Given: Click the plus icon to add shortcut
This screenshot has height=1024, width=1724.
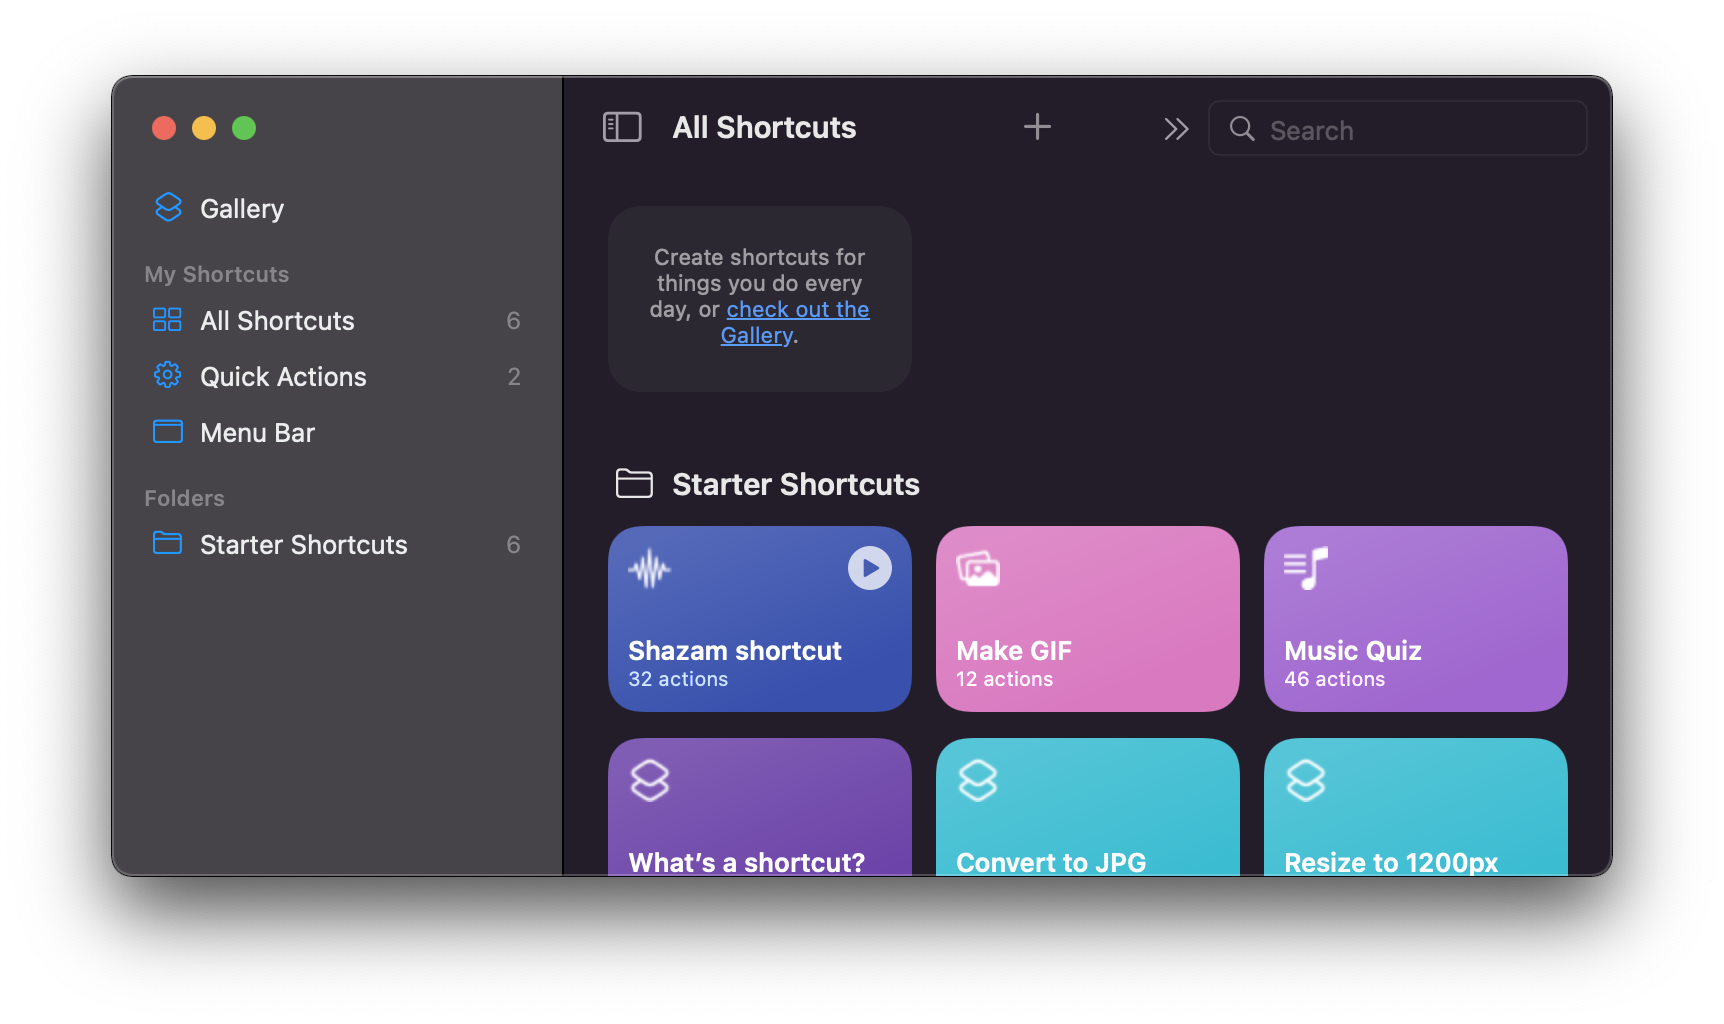Looking at the screenshot, I should tap(1037, 127).
